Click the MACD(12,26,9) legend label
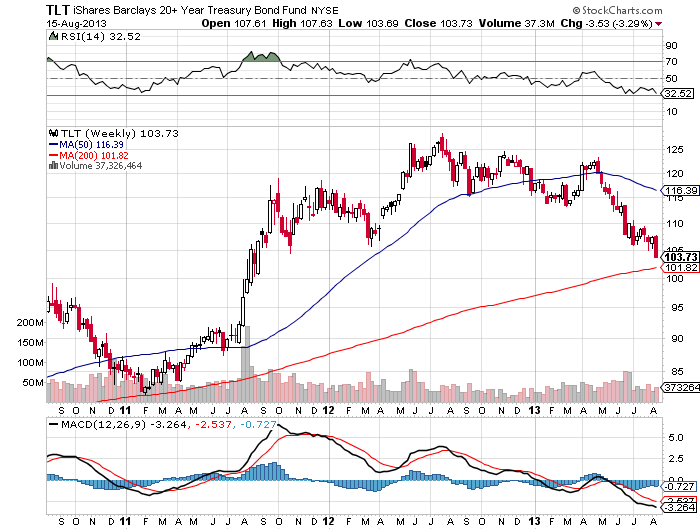 104,424
